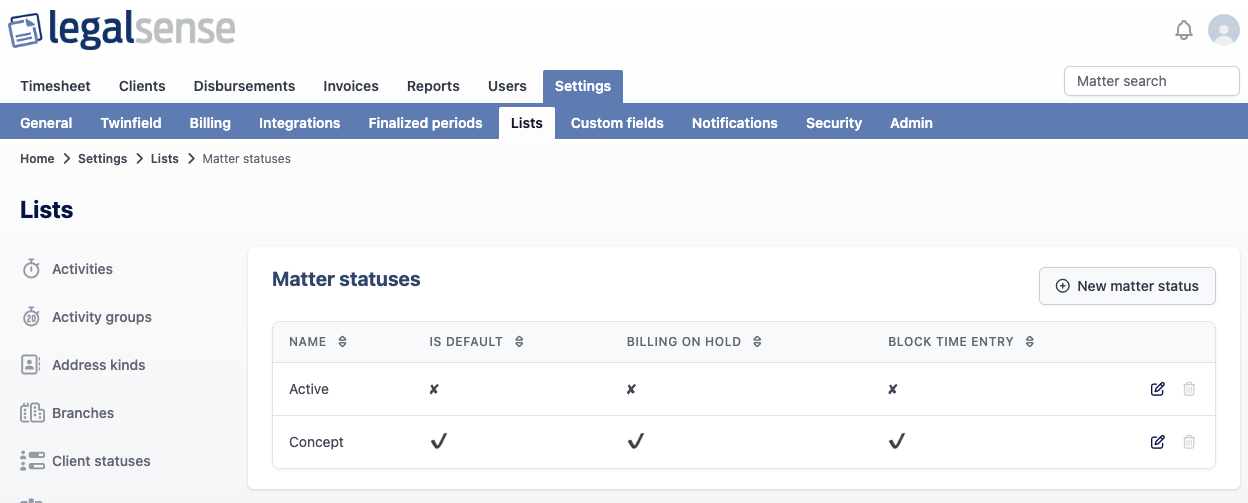
Task: Select the Settings main tab
Action: tap(583, 86)
